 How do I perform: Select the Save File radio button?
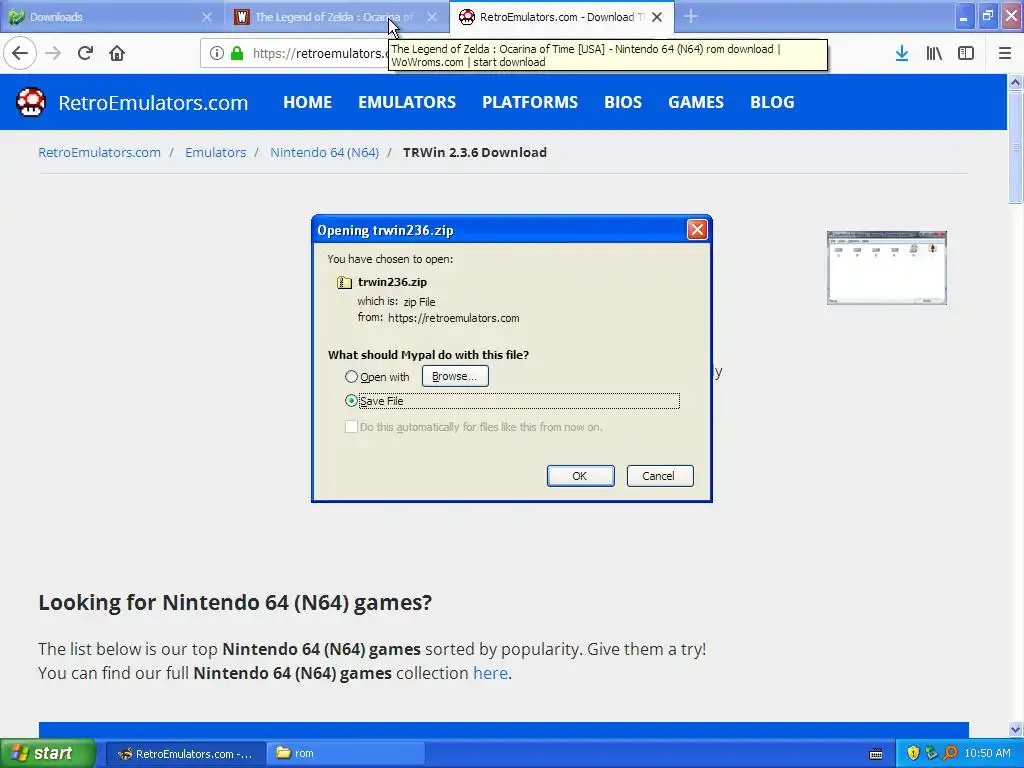(351, 401)
